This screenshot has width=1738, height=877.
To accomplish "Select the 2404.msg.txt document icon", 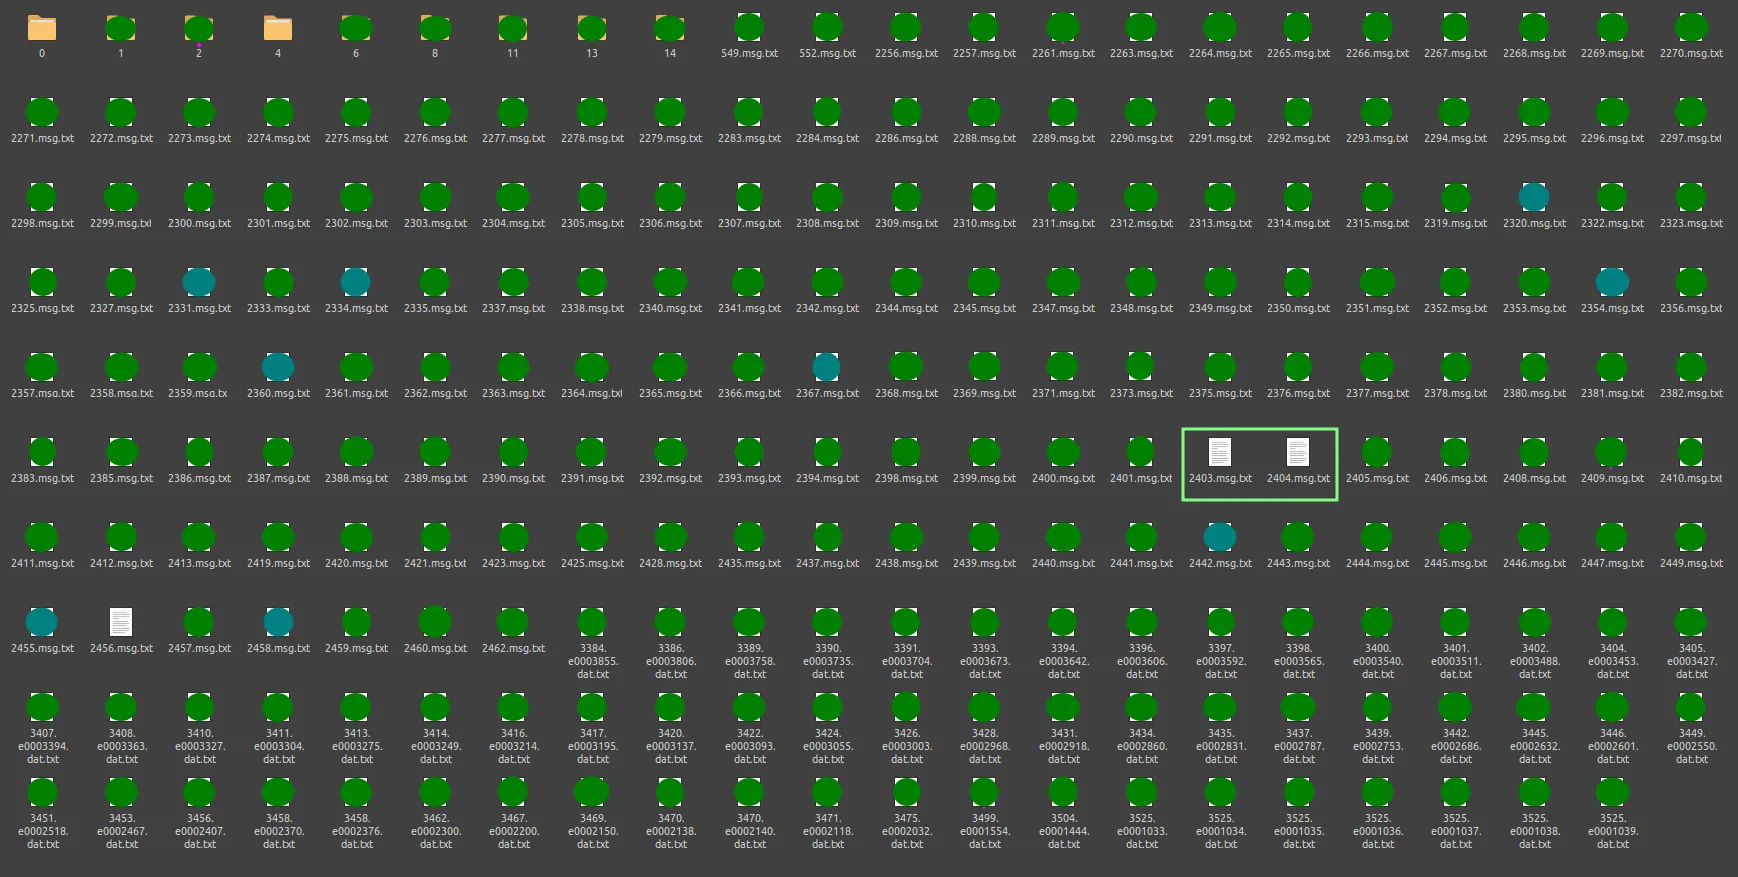I will point(1298,453).
